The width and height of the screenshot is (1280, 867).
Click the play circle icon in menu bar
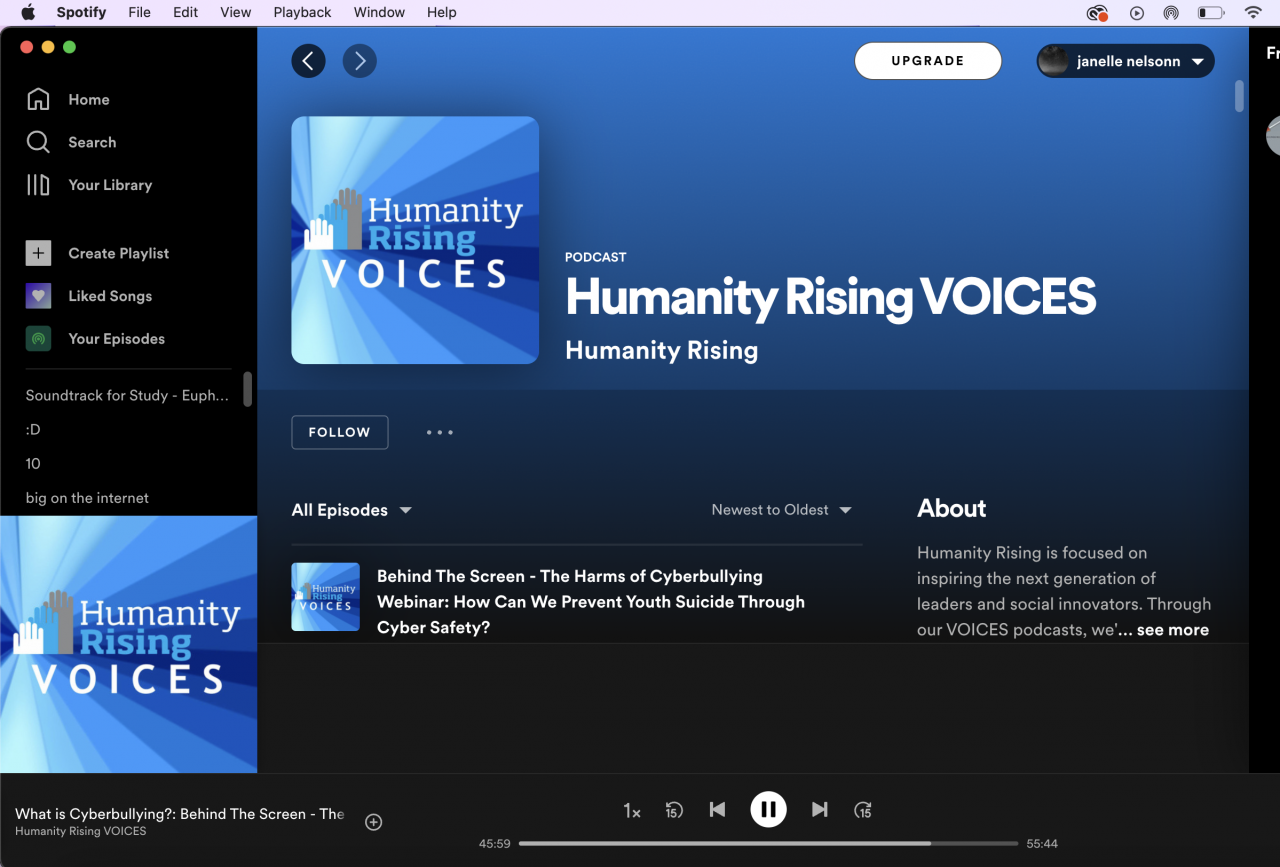click(1137, 13)
